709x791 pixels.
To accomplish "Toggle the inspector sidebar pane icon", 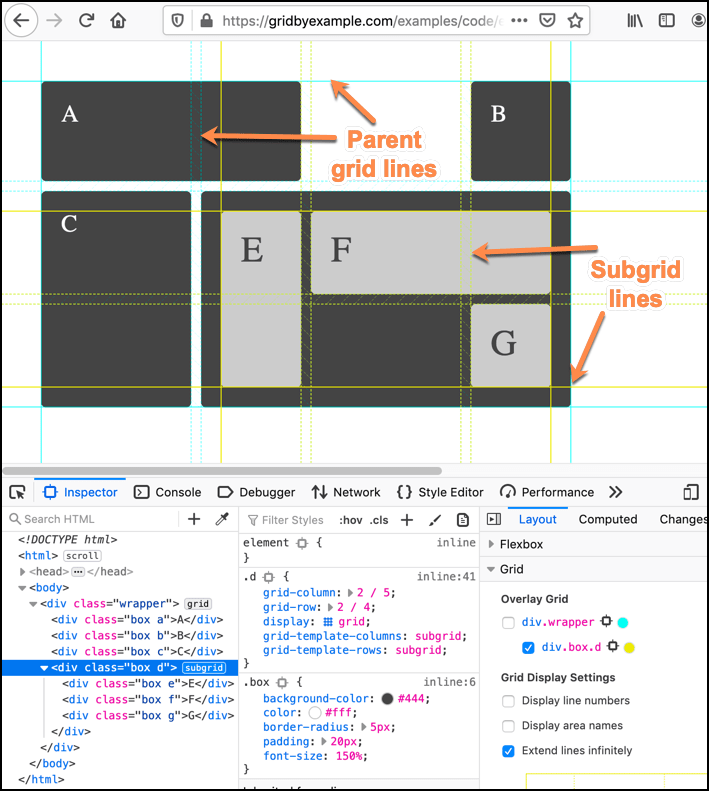I will [x=493, y=519].
